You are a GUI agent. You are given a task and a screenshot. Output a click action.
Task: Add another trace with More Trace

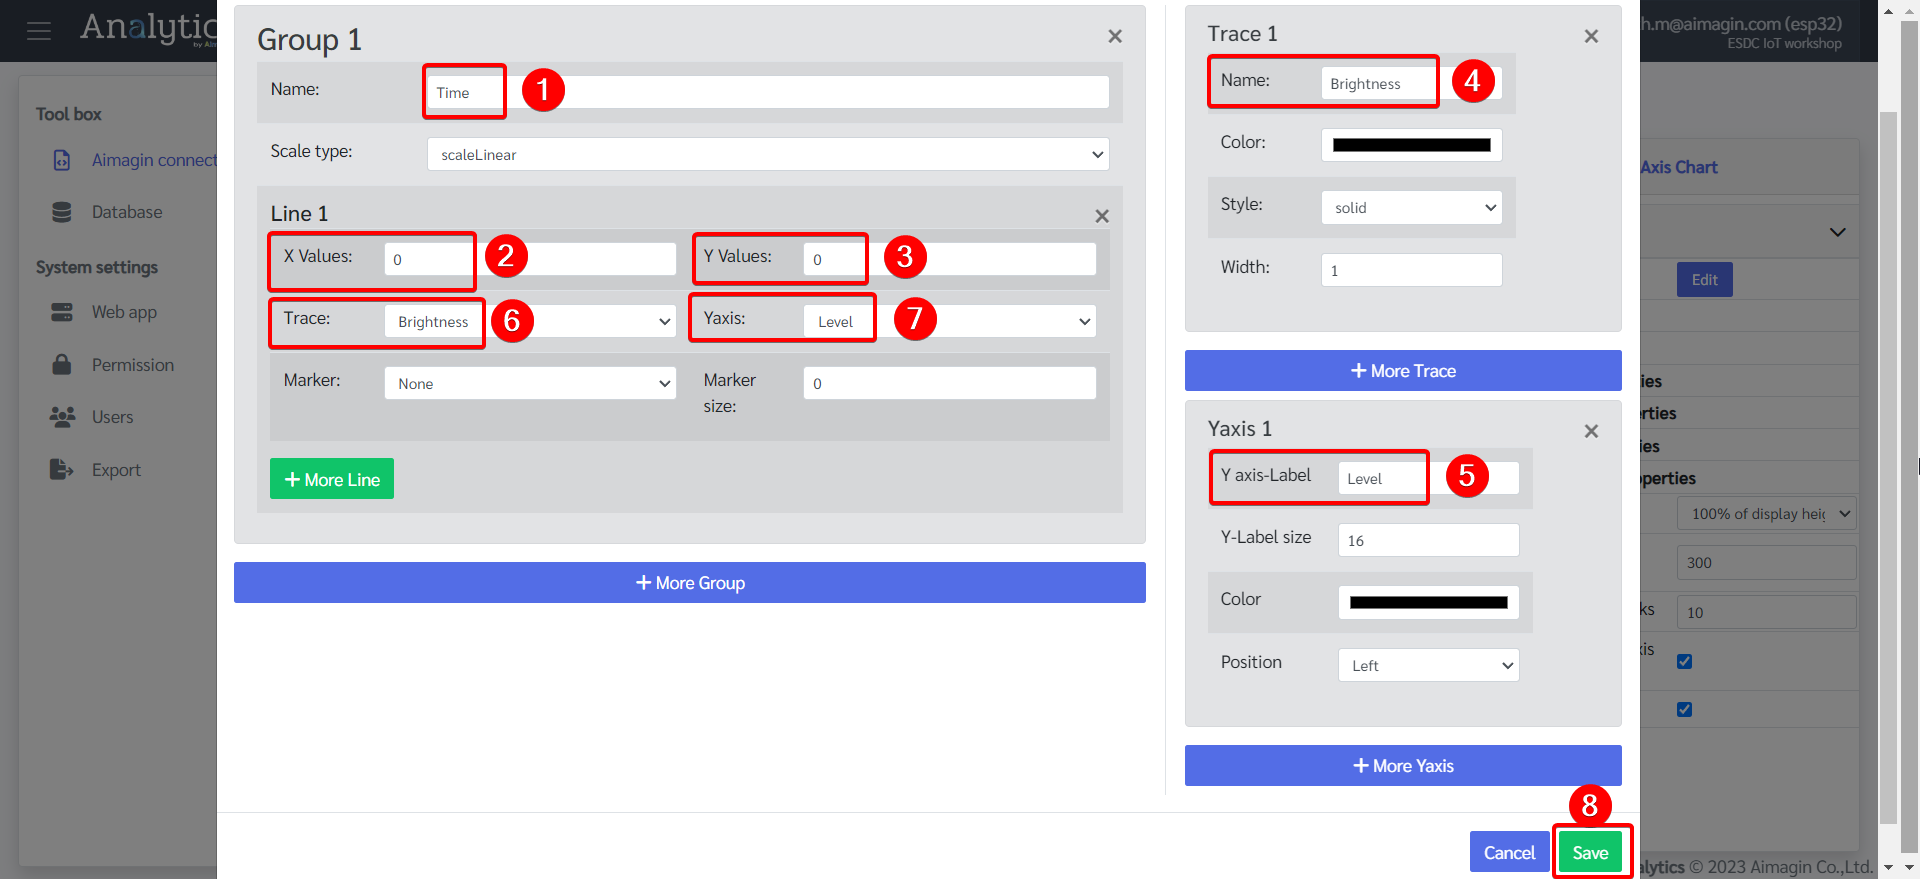pyautogui.click(x=1402, y=371)
